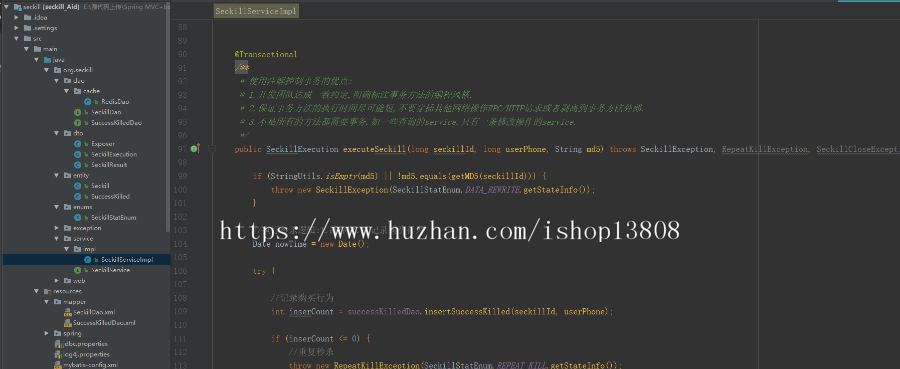This screenshot has width=900, height=369.
Task: Click the SeckillServiceImpl class icon in the tree
Action: (x=87, y=259)
